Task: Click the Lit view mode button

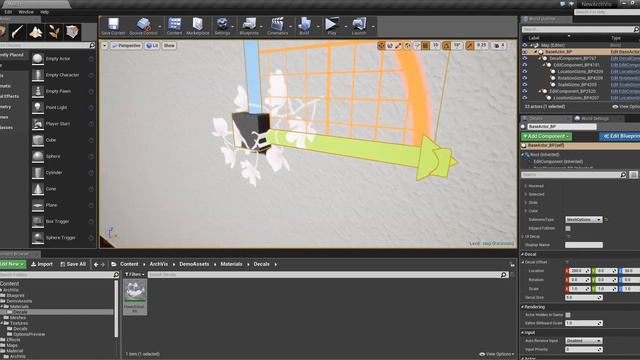Action: click(152, 46)
